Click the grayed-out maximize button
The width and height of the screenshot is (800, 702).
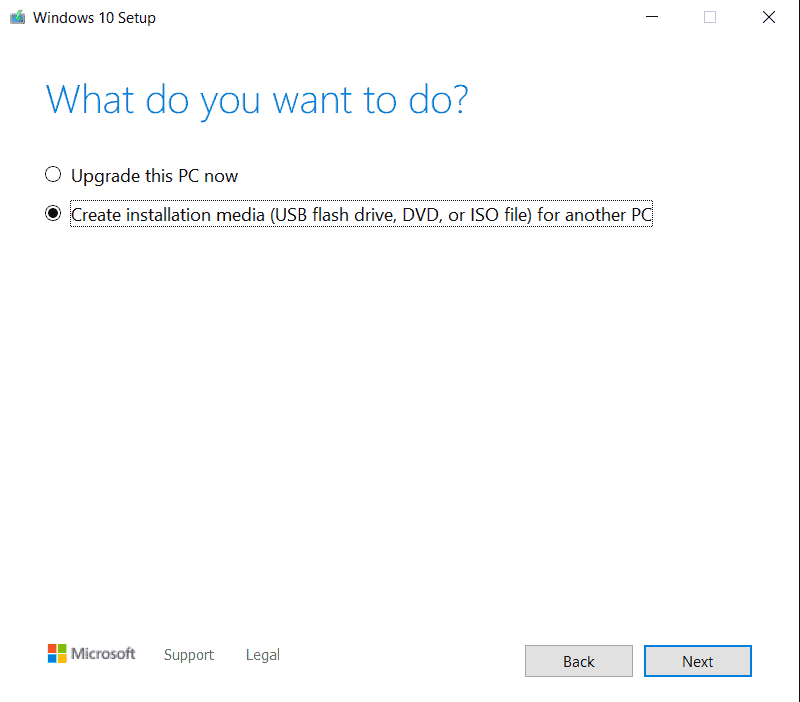710,17
